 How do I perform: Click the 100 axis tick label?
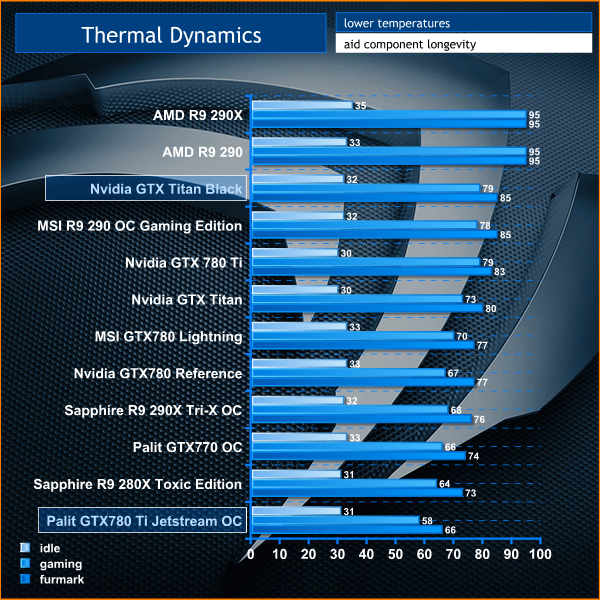tap(540, 554)
